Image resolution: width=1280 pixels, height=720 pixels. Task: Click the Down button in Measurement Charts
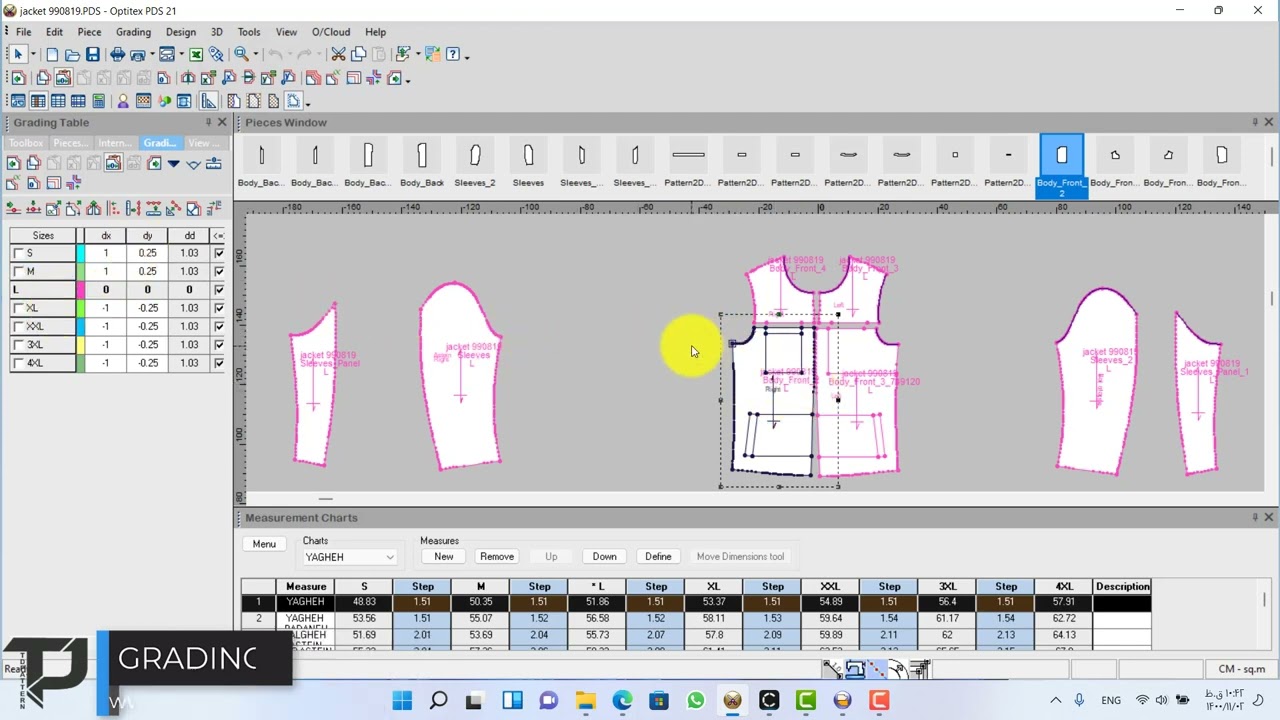[x=605, y=557]
